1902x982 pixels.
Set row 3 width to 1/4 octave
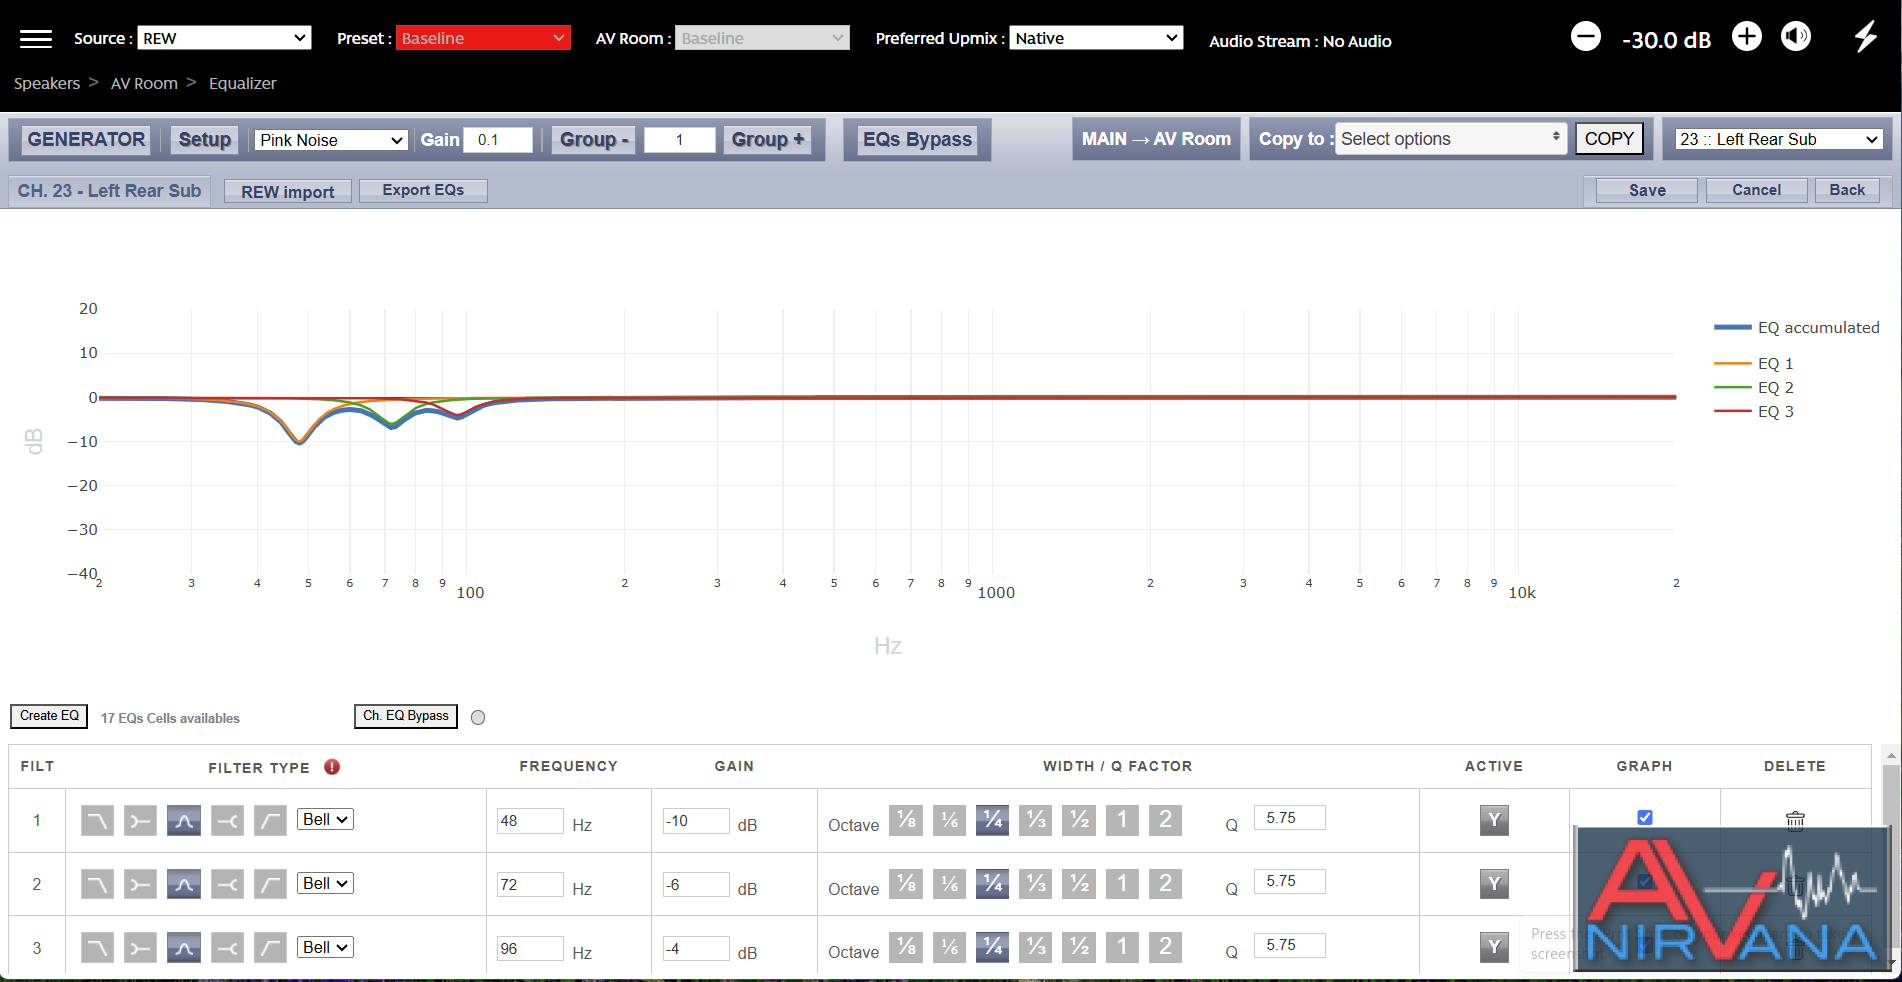pyautogui.click(x=992, y=946)
